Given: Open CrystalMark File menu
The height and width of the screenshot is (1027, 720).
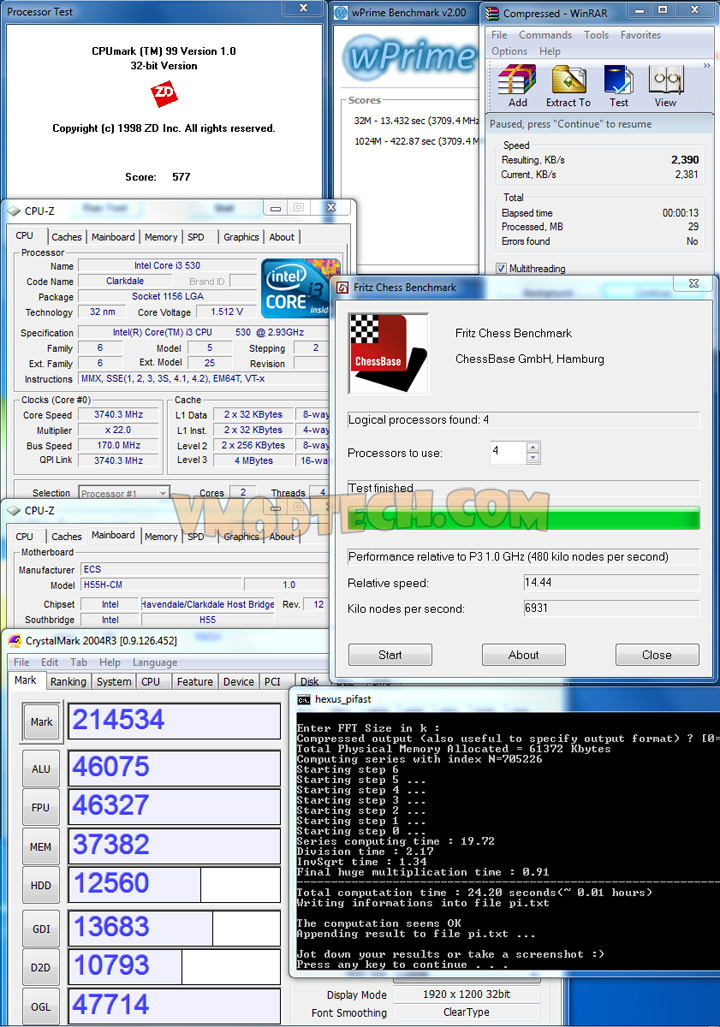Looking at the screenshot, I should point(22,662).
